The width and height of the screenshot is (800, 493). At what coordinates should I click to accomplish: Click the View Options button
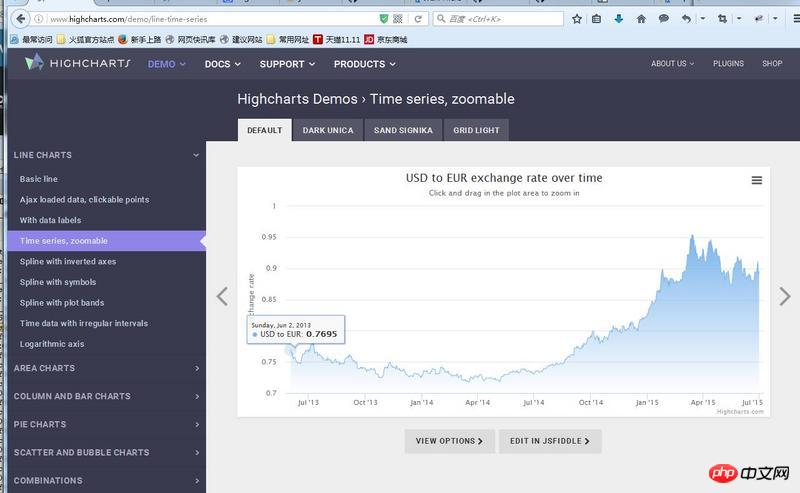pyautogui.click(x=449, y=440)
